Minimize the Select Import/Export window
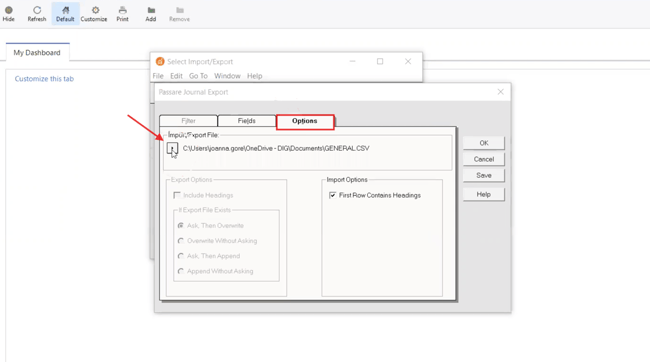 (x=353, y=61)
